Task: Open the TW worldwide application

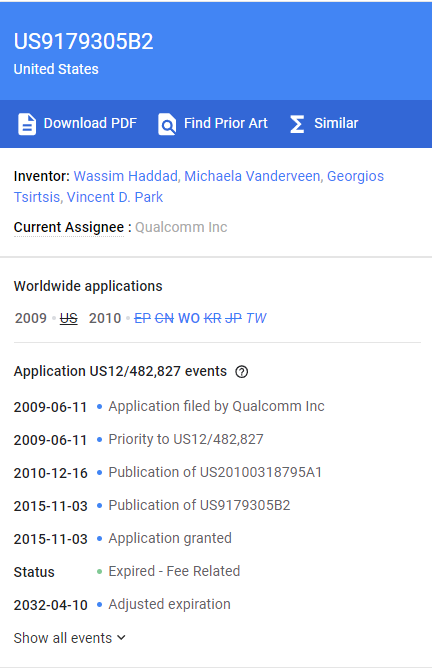Action: [x=256, y=318]
